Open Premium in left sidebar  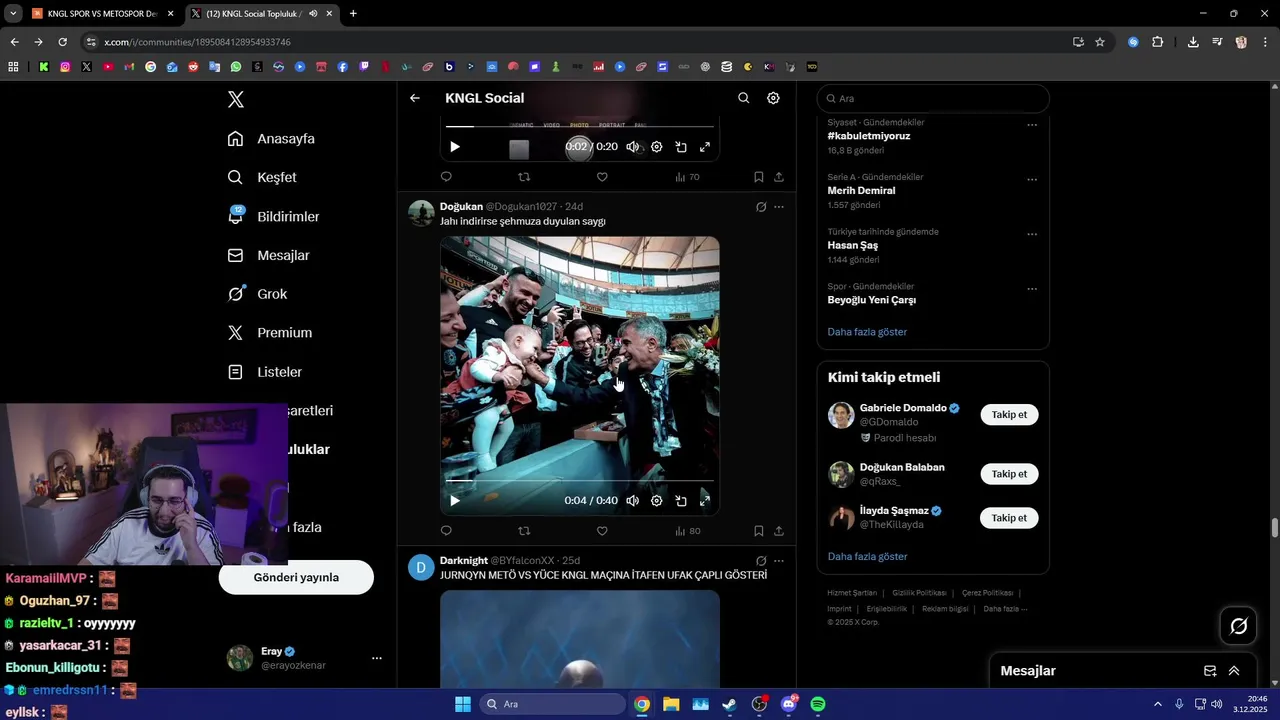270,333
